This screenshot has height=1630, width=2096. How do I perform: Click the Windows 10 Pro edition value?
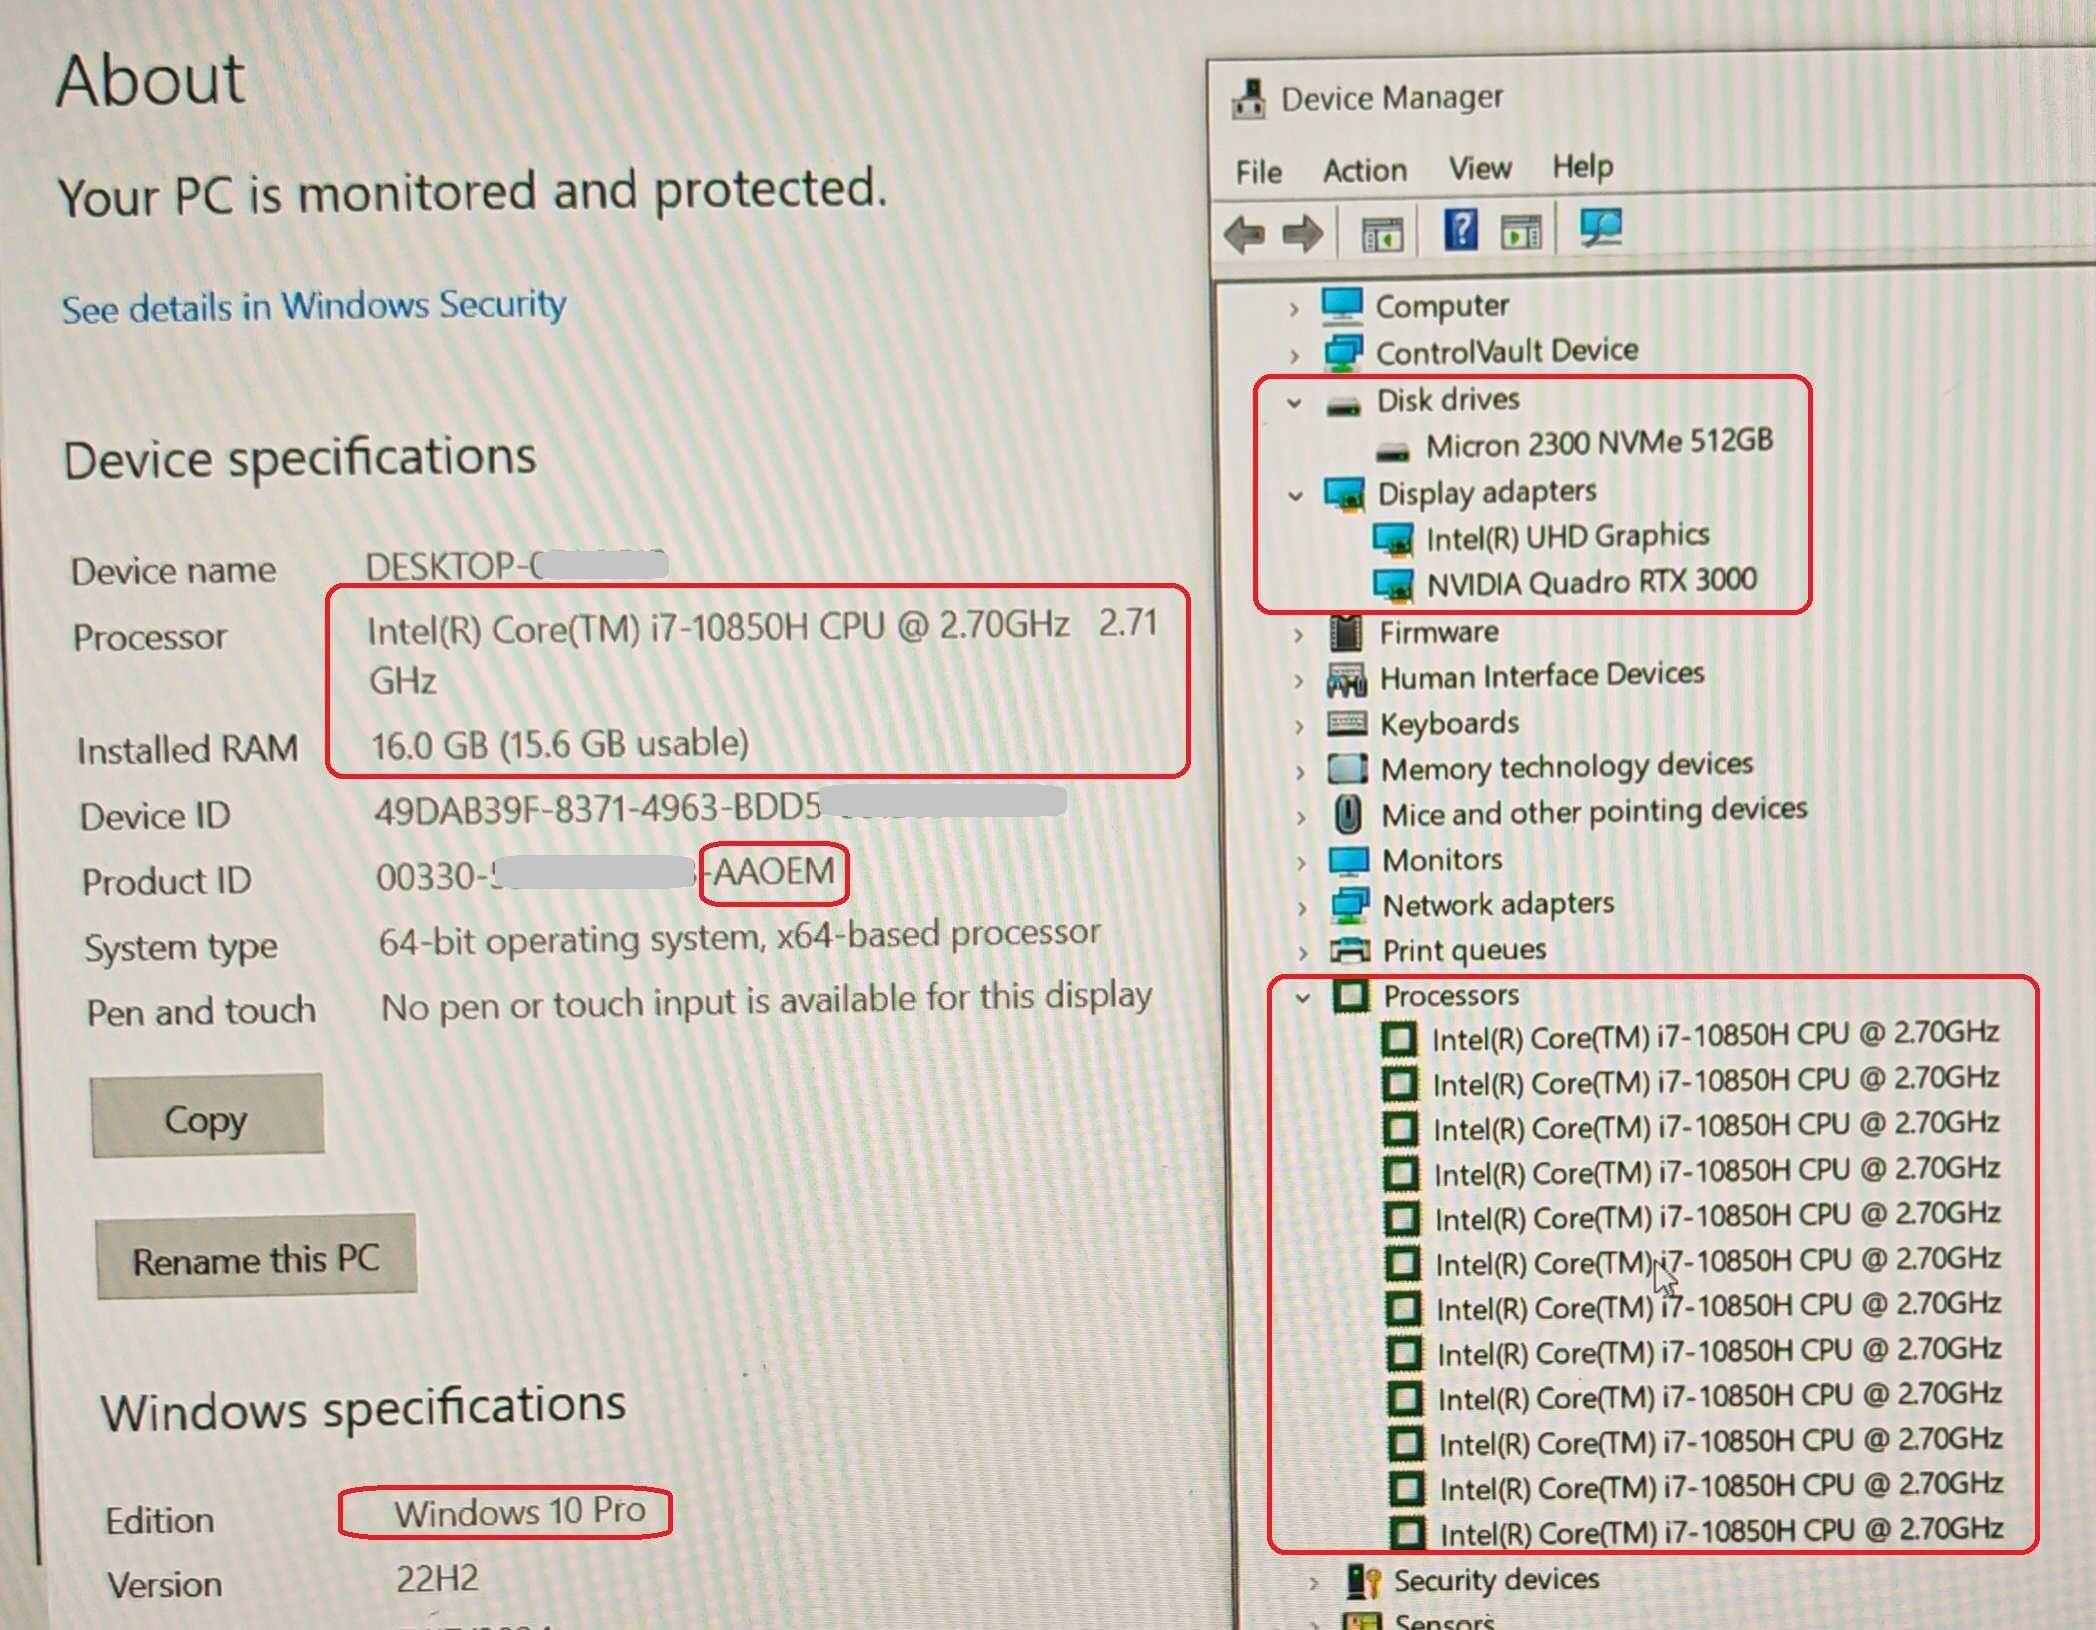pos(519,1511)
